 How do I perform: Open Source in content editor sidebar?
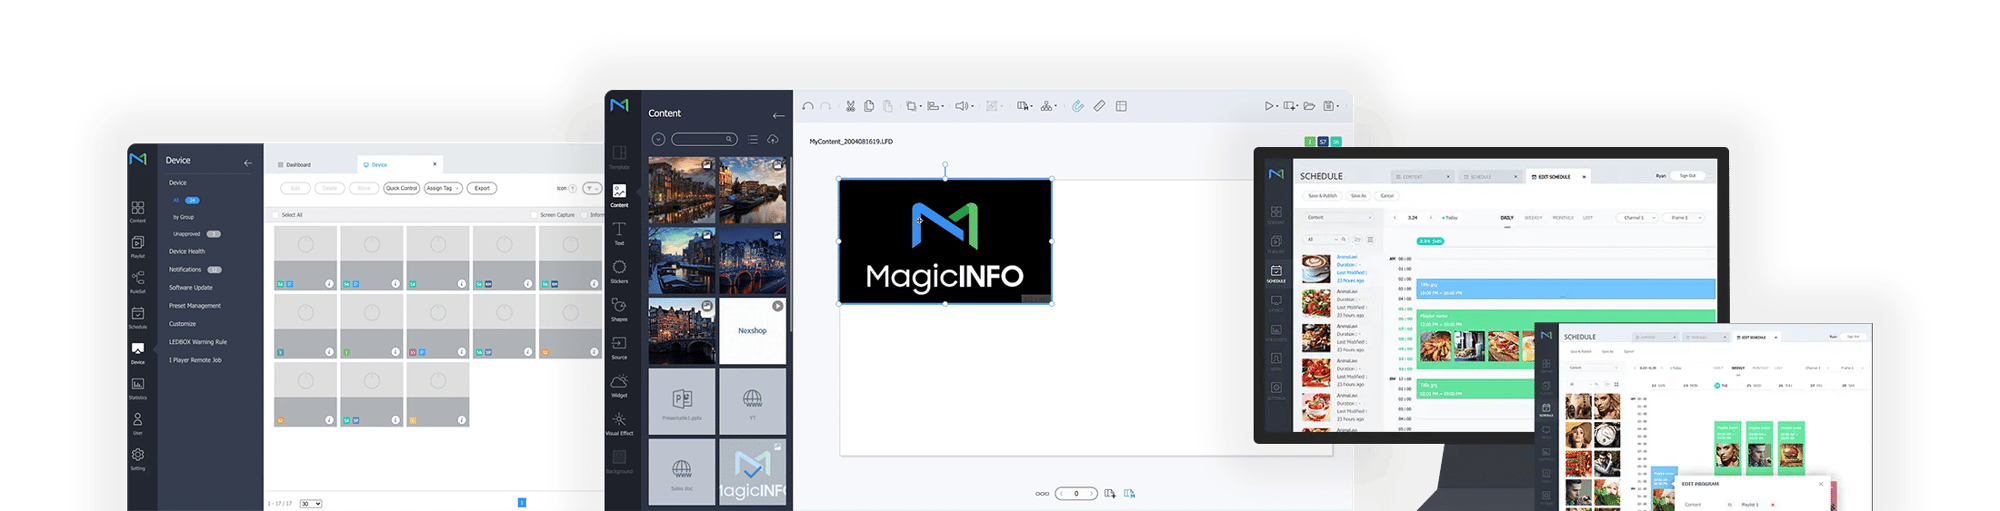pos(619,347)
